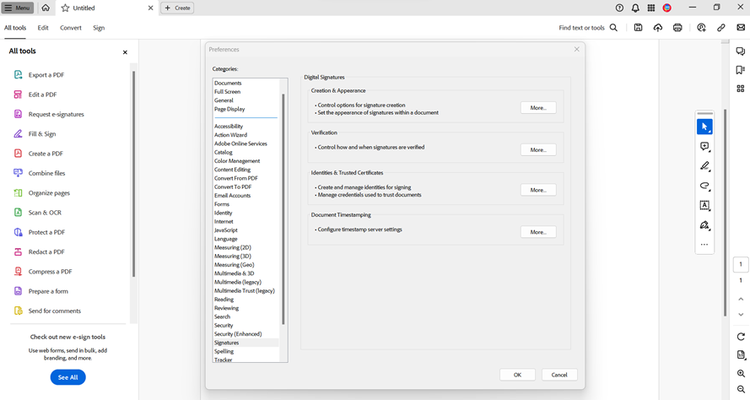Click the See All e-sign tools button
Screen dimensions: 750x400
pos(68,377)
